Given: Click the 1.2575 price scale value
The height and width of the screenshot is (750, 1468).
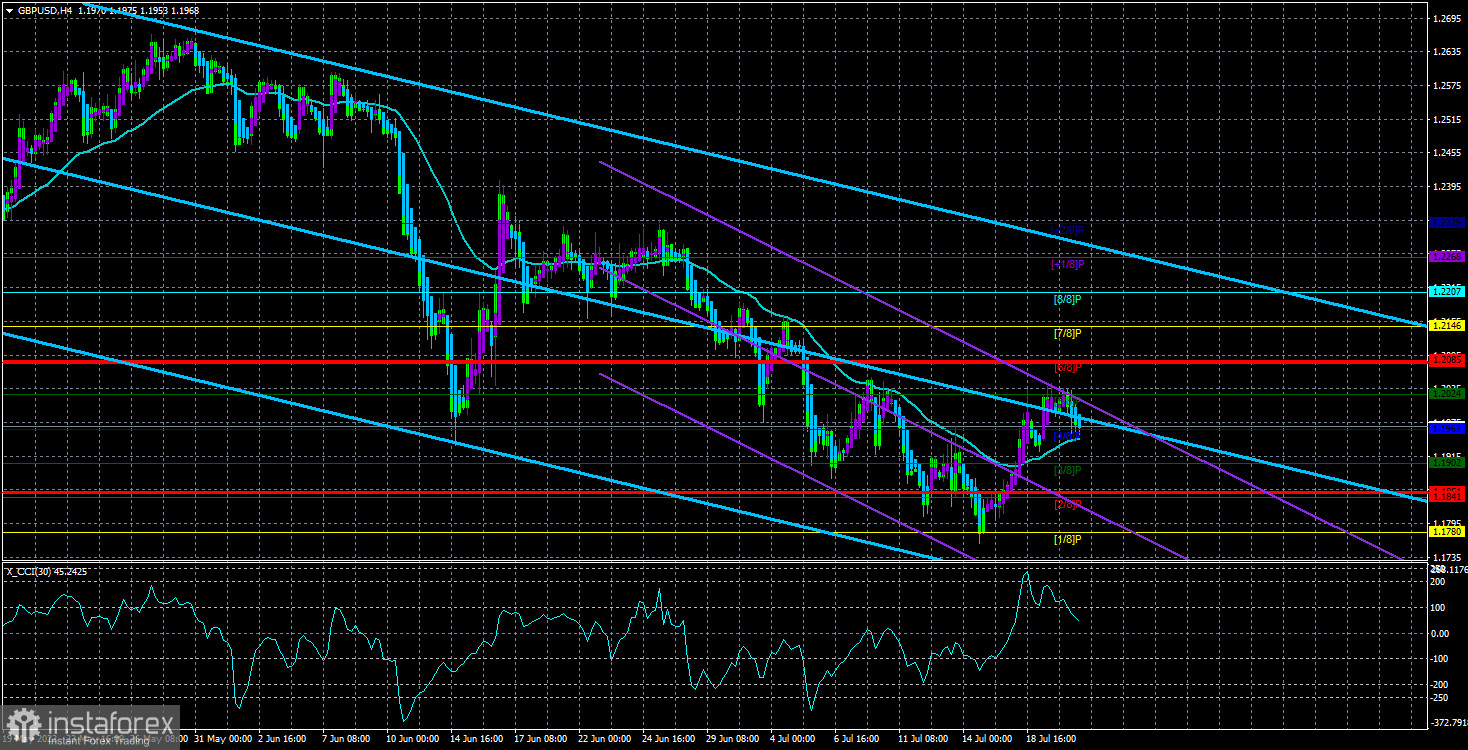Looking at the screenshot, I should click(1447, 86).
